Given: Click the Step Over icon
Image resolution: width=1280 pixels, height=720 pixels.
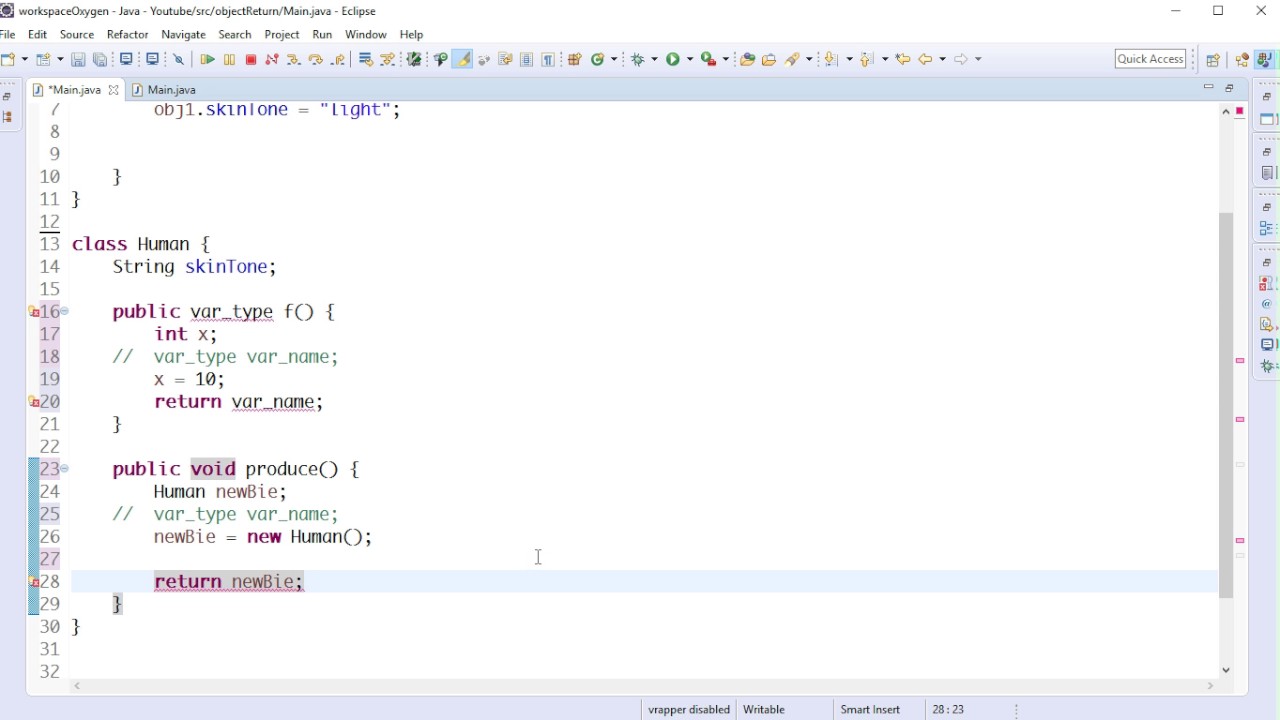Looking at the screenshot, I should [316, 60].
